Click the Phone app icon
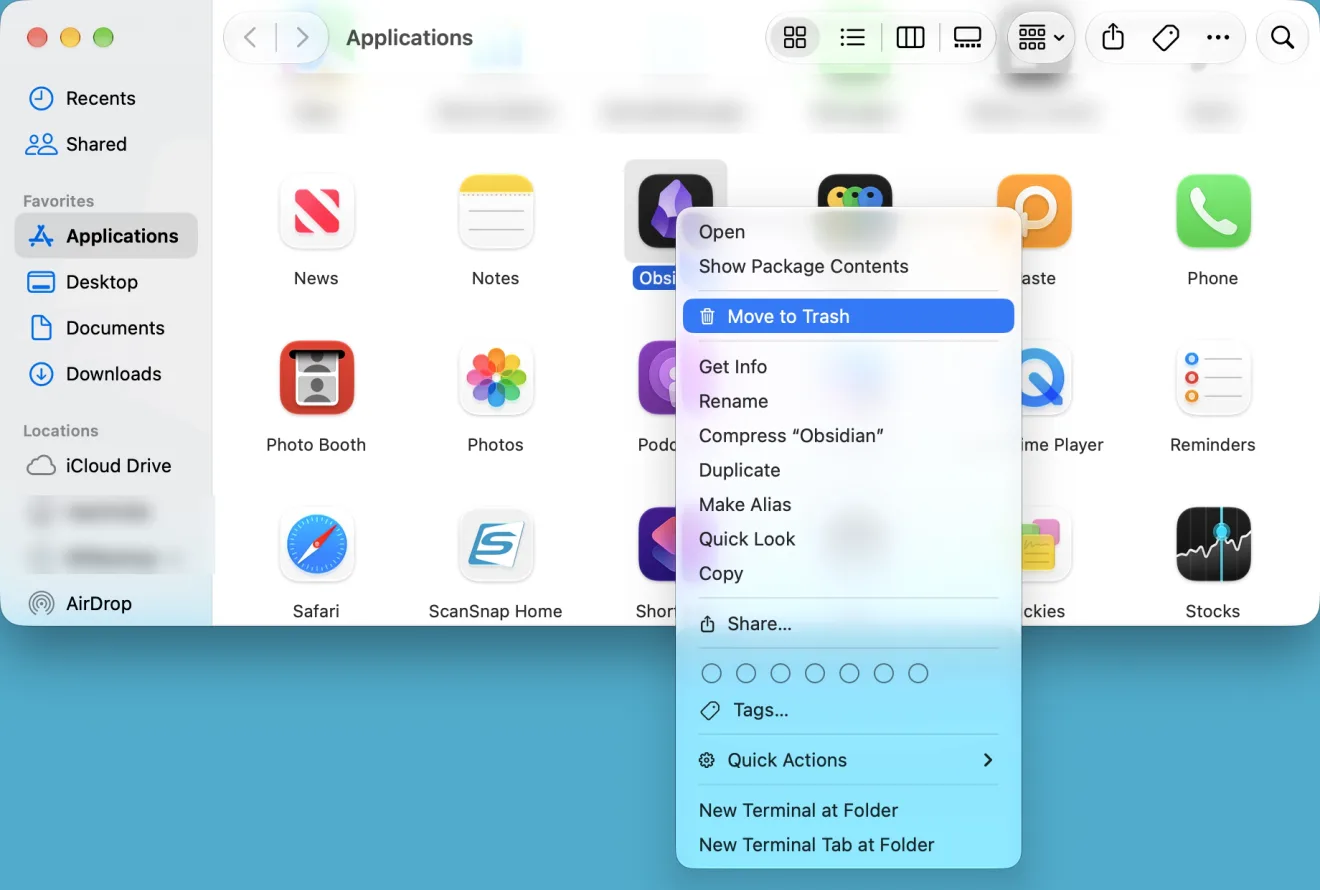Viewport: 1320px width, 890px height. pos(1213,211)
